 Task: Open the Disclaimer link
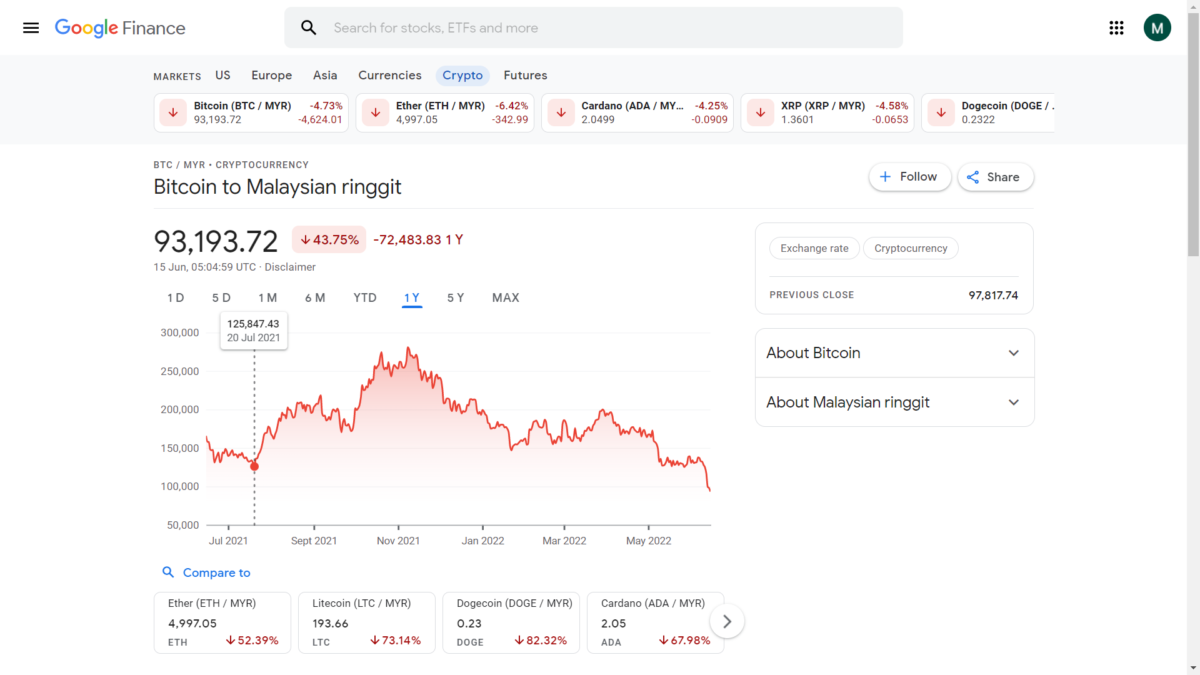(x=290, y=267)
